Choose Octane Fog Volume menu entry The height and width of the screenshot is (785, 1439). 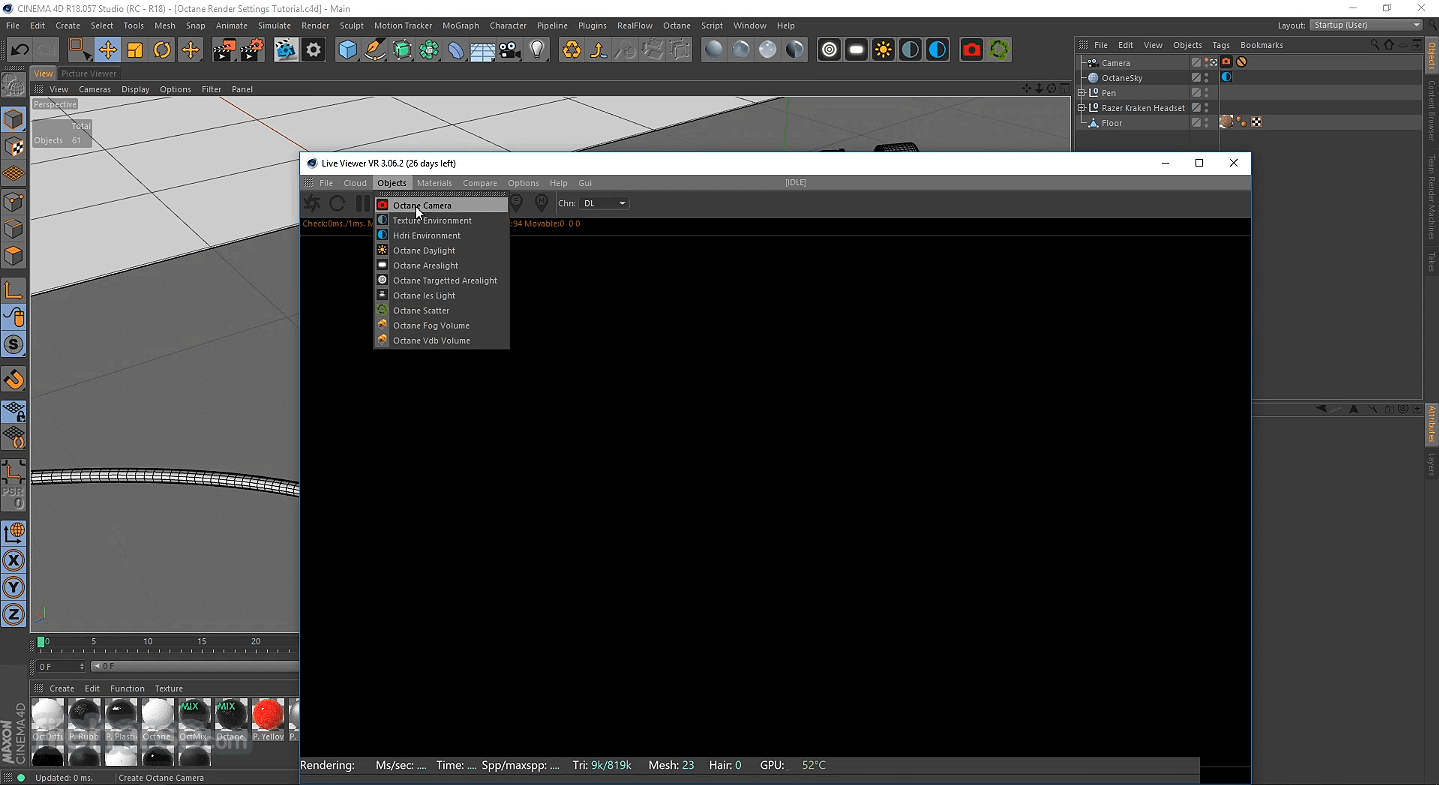(441, 325)
